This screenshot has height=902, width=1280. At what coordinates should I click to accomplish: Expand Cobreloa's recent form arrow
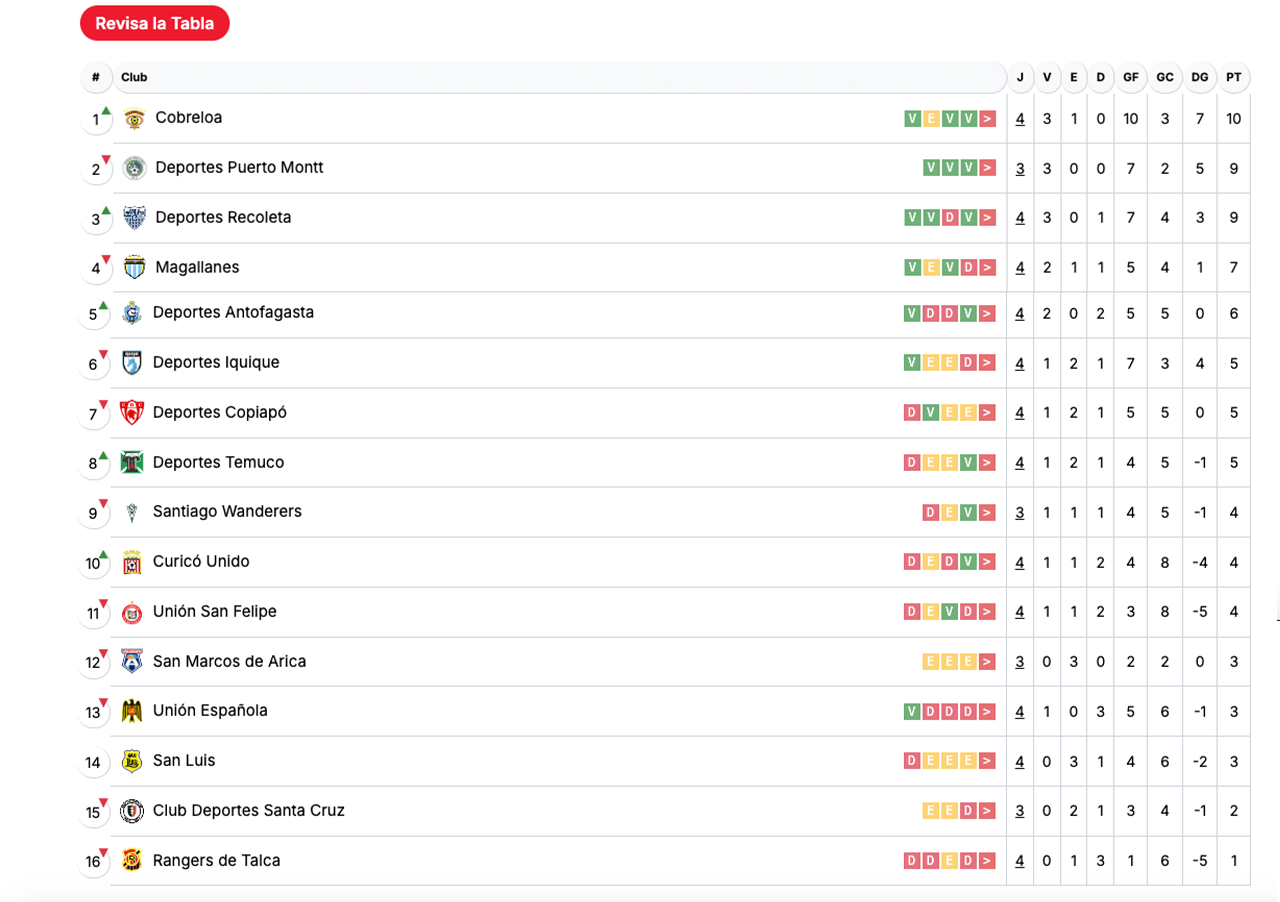coord(988,119)
